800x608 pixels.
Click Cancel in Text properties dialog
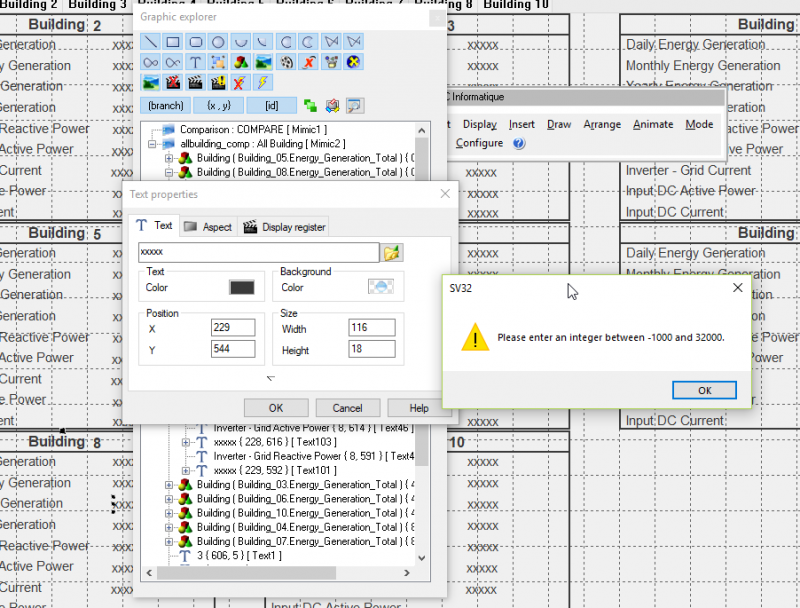pos(347,408)
